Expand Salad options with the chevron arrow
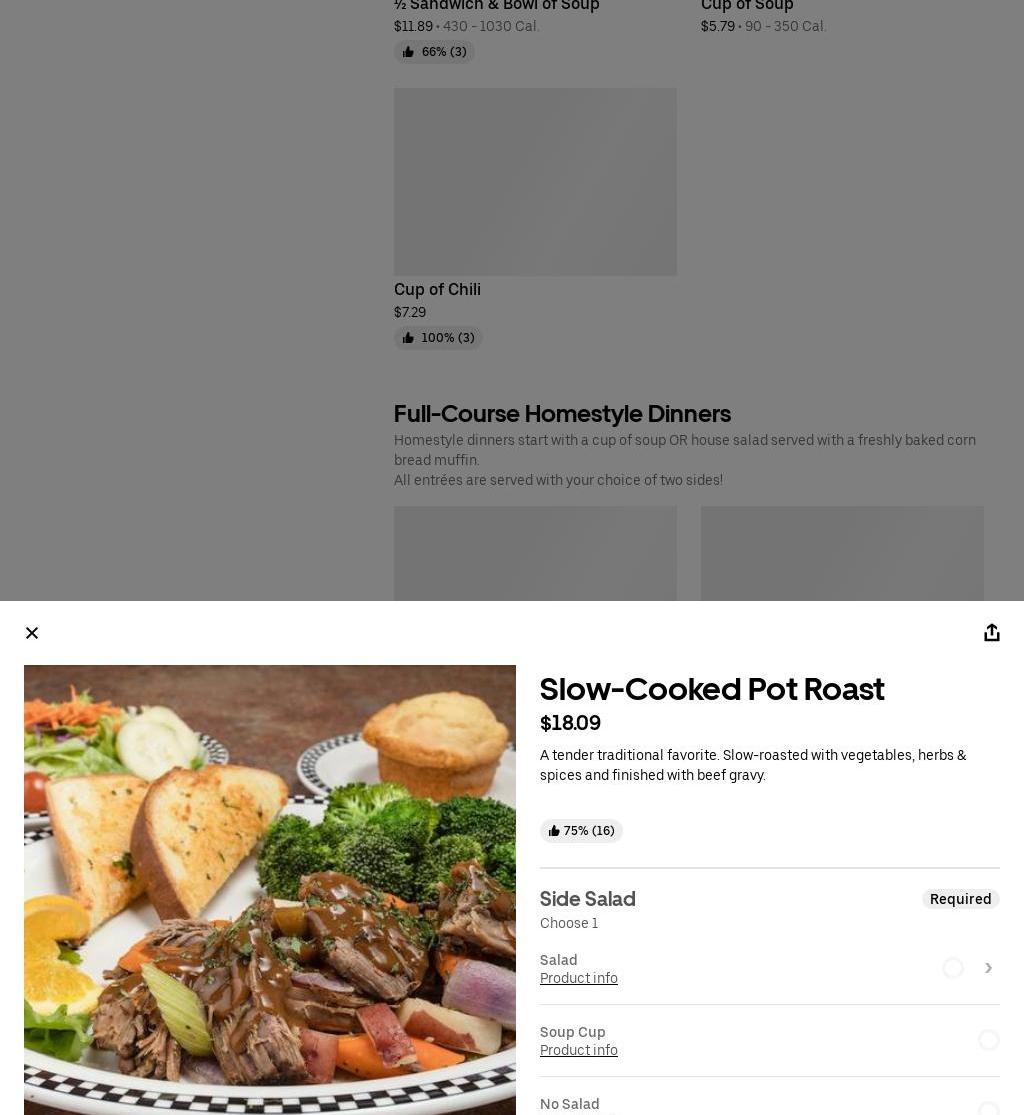 tap(988, 968)
